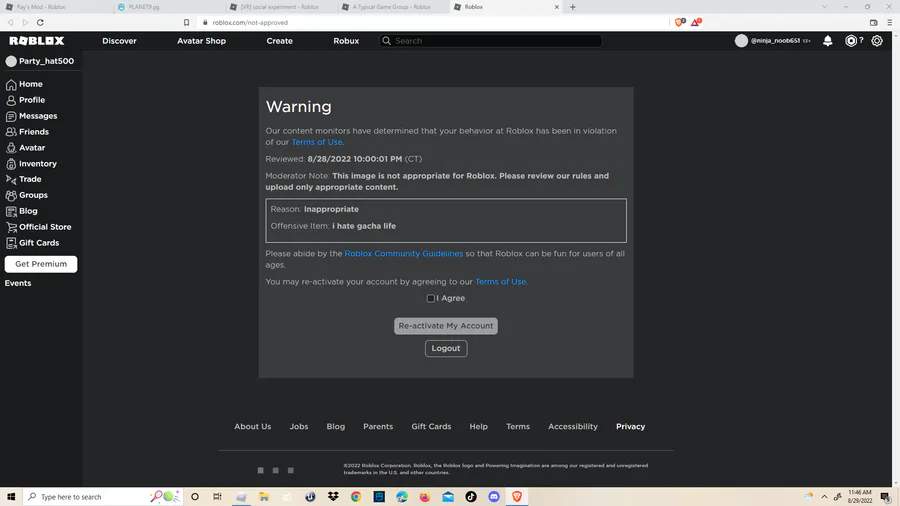Click the Windows taskbar search box
Image resolution: width=900 pixels, height=506 pixels.
coord(103,497)
